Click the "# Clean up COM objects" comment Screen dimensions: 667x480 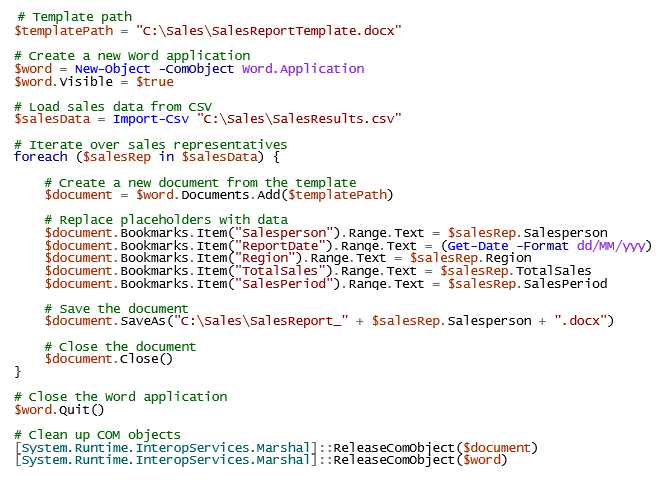tap(98, 435)
